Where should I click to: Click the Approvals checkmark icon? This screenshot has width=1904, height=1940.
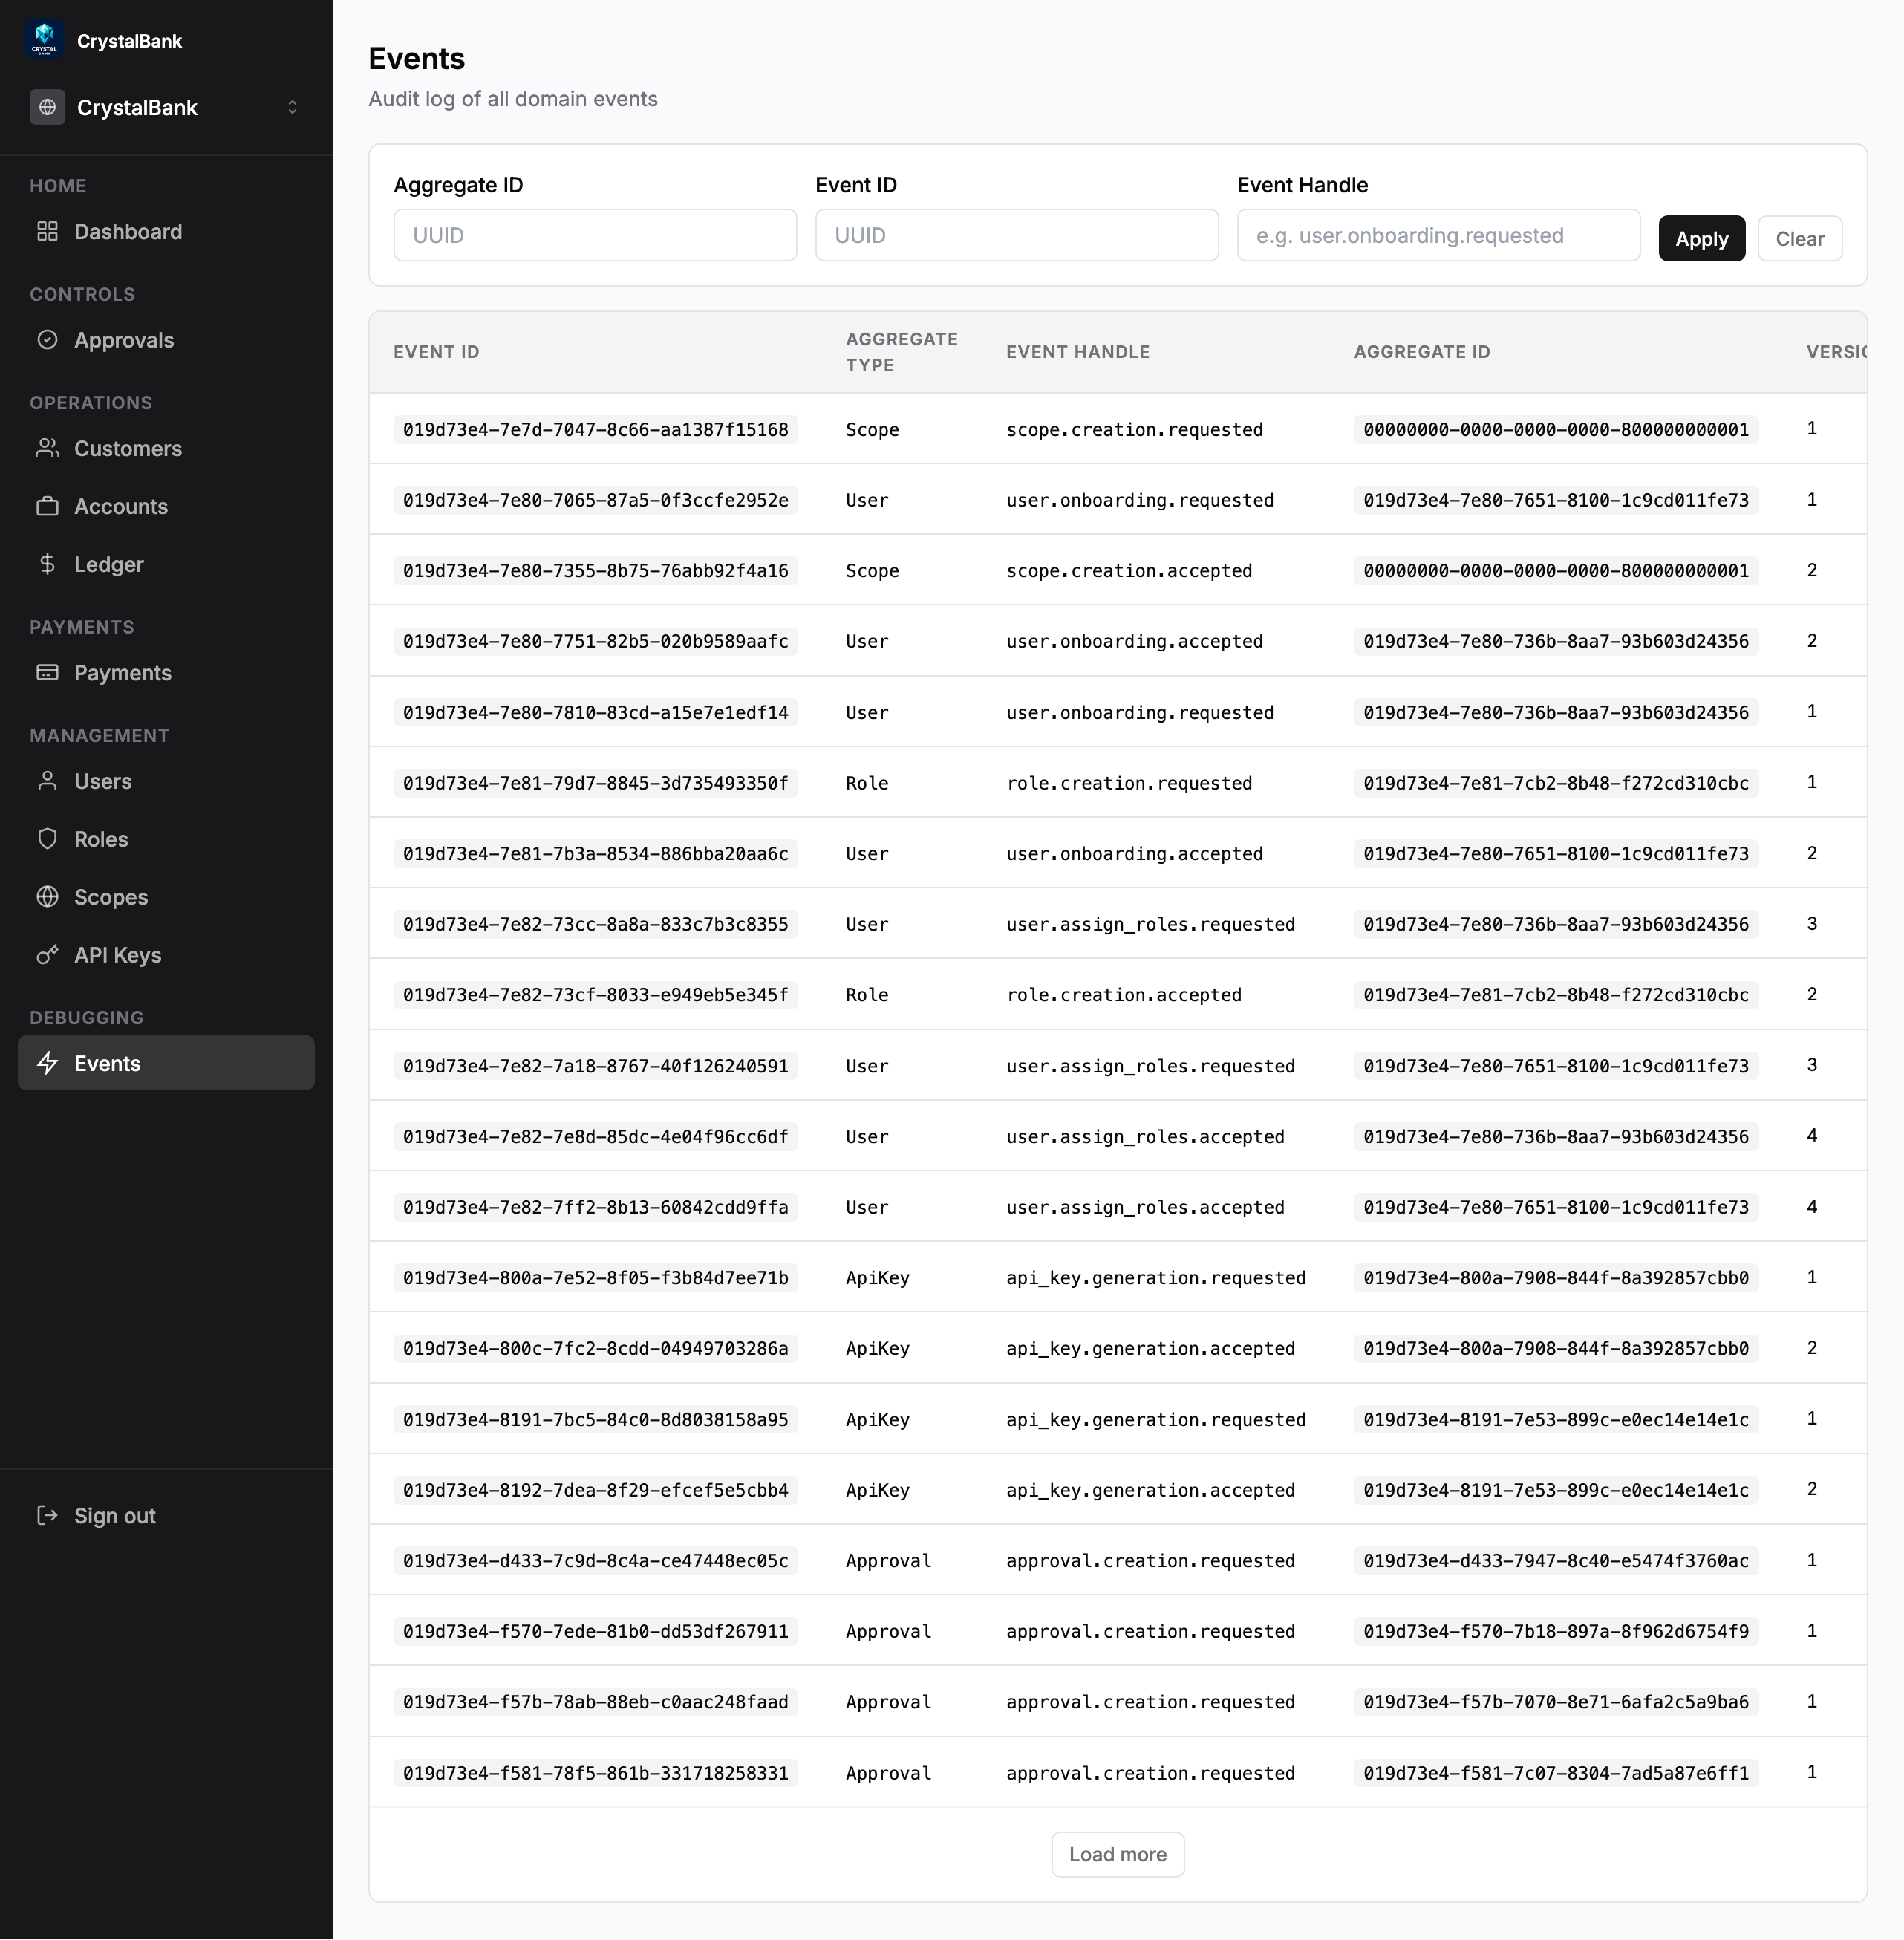47,340
